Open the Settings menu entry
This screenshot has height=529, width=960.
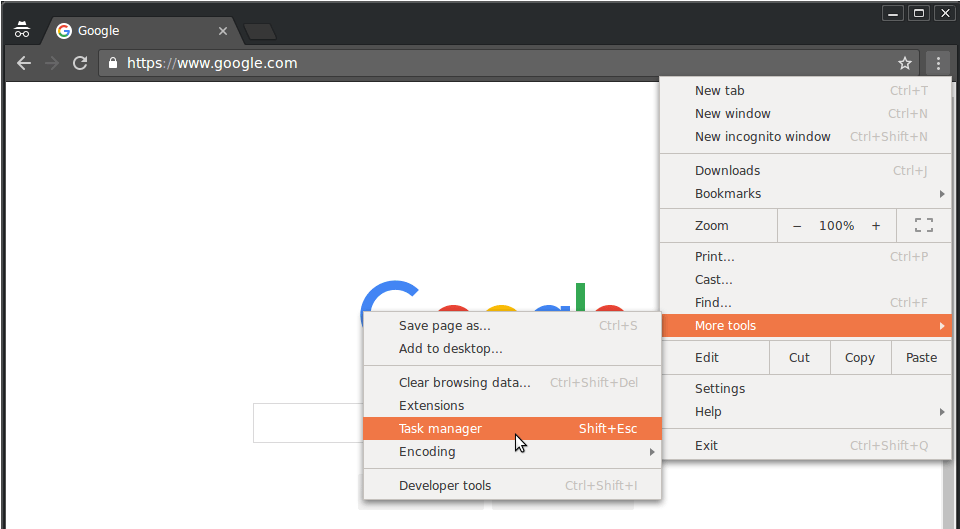tap(720, 389)
